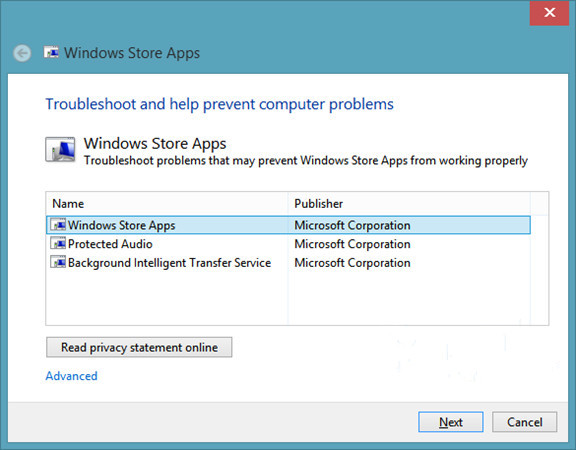Select Background Intelligent Transfer Service row

point(288,263)
